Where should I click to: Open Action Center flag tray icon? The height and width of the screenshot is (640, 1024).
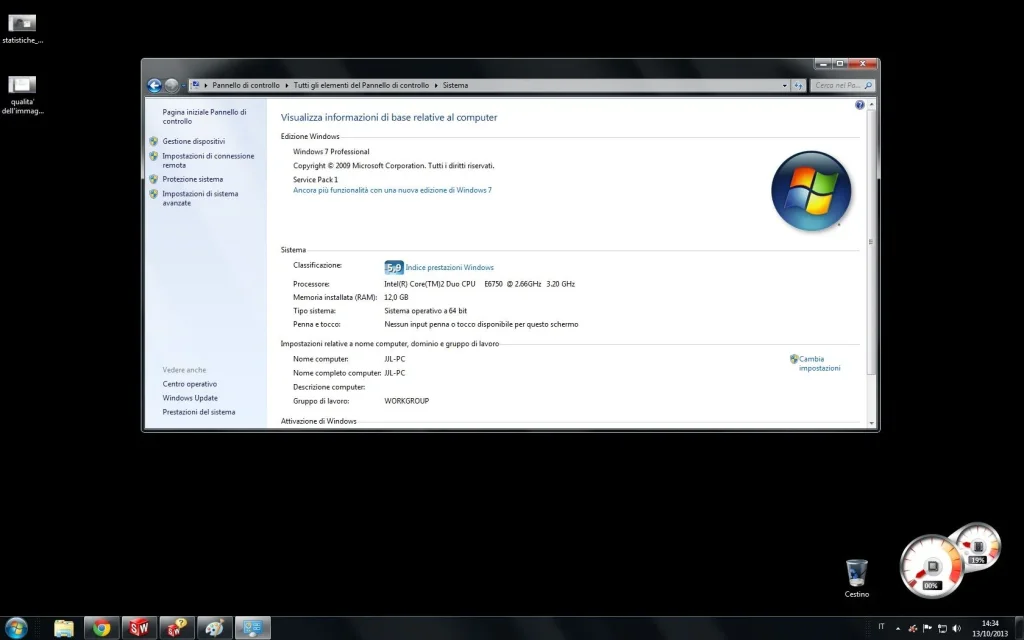tap(927, 628)
